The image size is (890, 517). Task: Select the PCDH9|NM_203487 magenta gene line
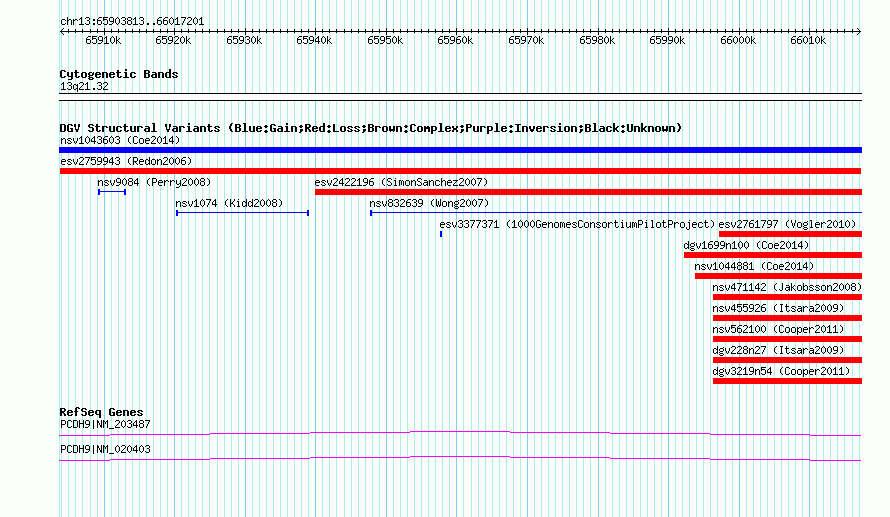tap(460, 434)
